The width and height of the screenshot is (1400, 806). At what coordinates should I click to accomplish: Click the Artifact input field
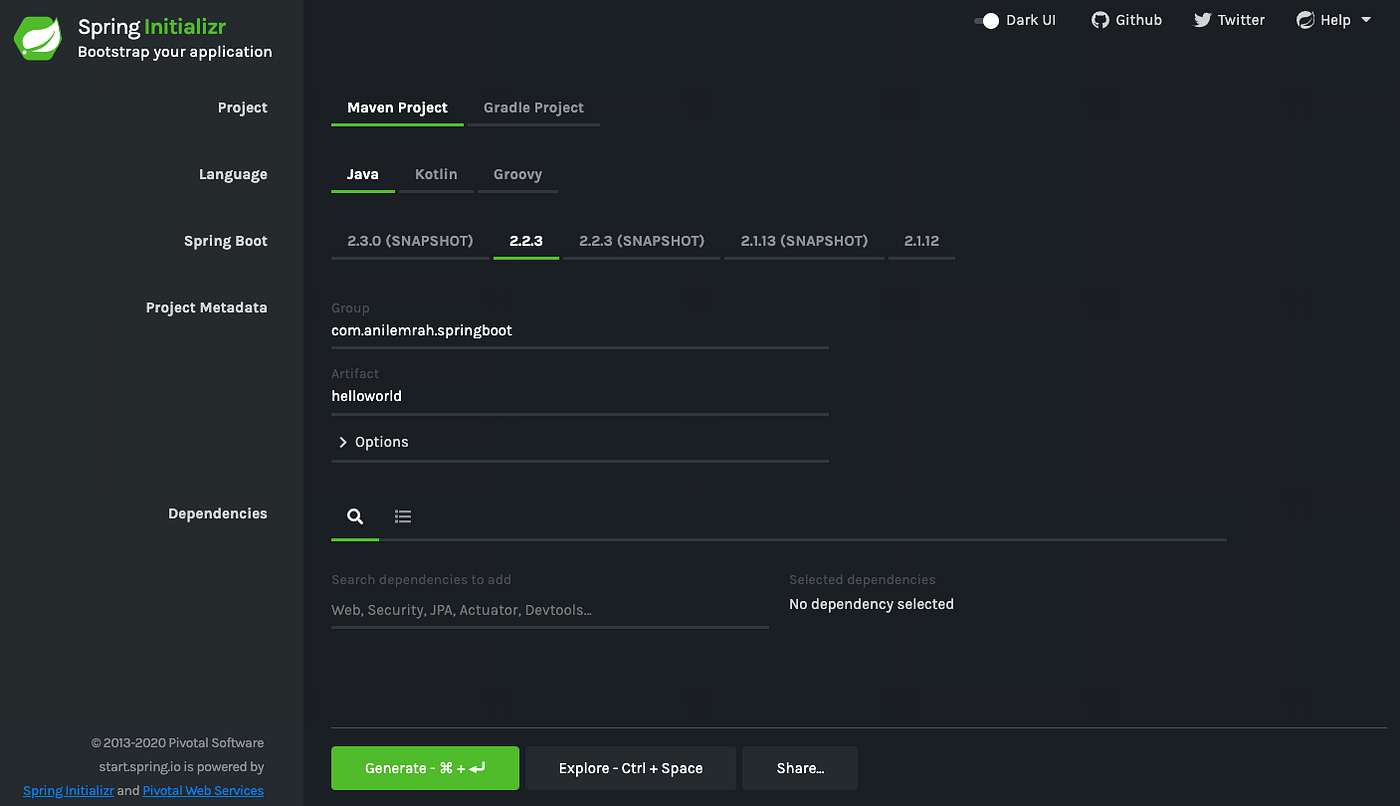(580, 396)
